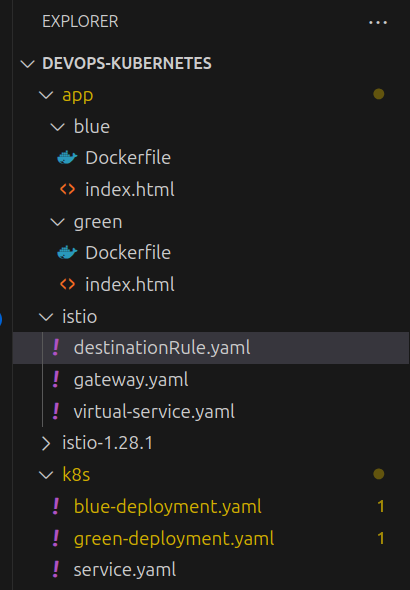Viewport: 410px width, 590px height.
Task: Click the YAML icon beside green-deployment.yaml
Action: [56, 538]
